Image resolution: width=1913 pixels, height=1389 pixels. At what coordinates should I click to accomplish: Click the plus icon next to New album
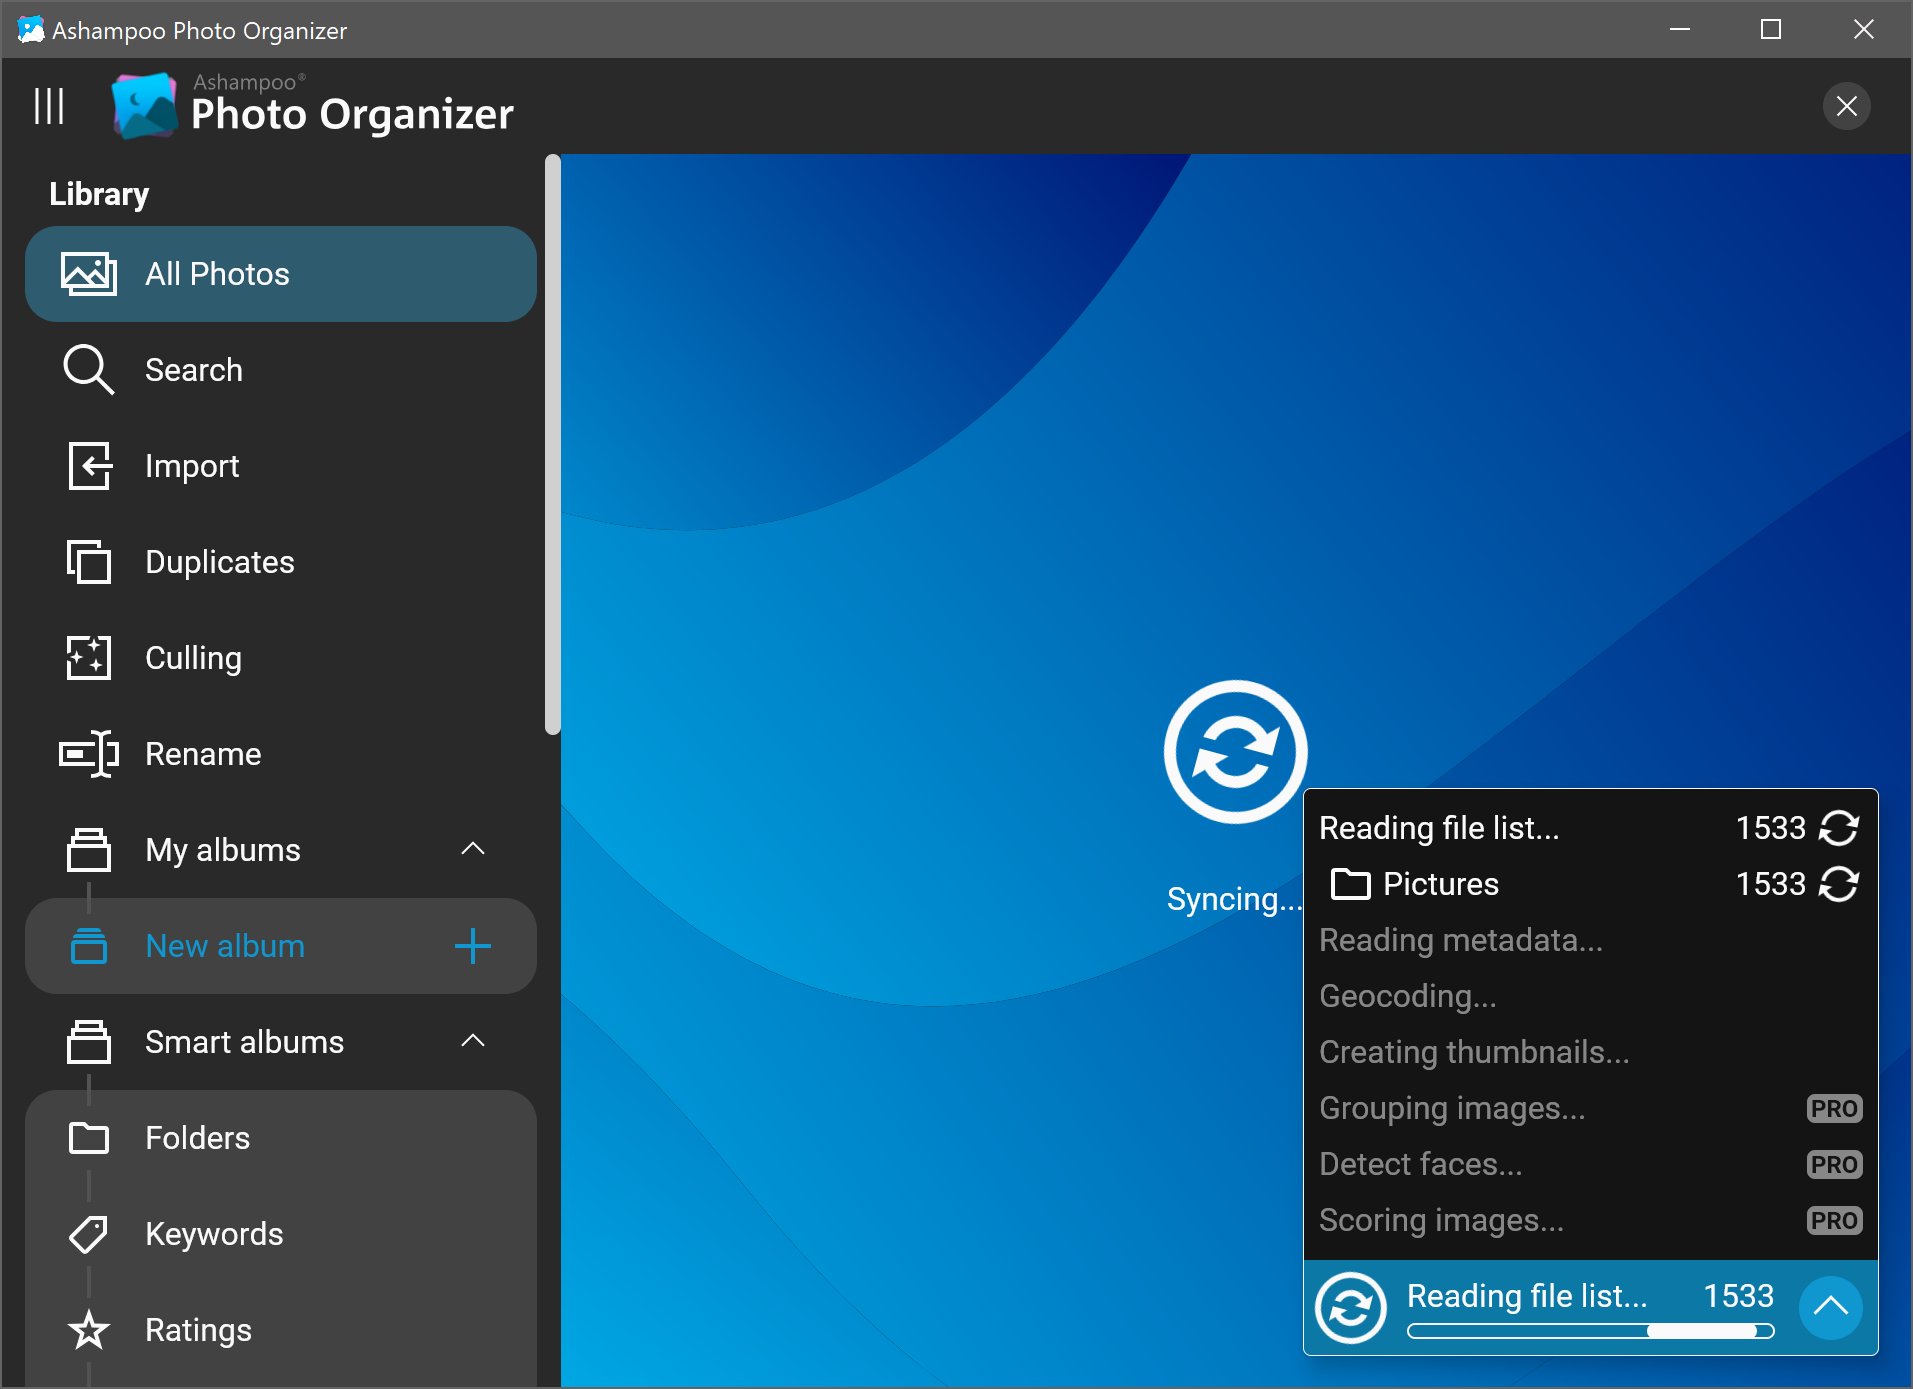coord(473,946)
